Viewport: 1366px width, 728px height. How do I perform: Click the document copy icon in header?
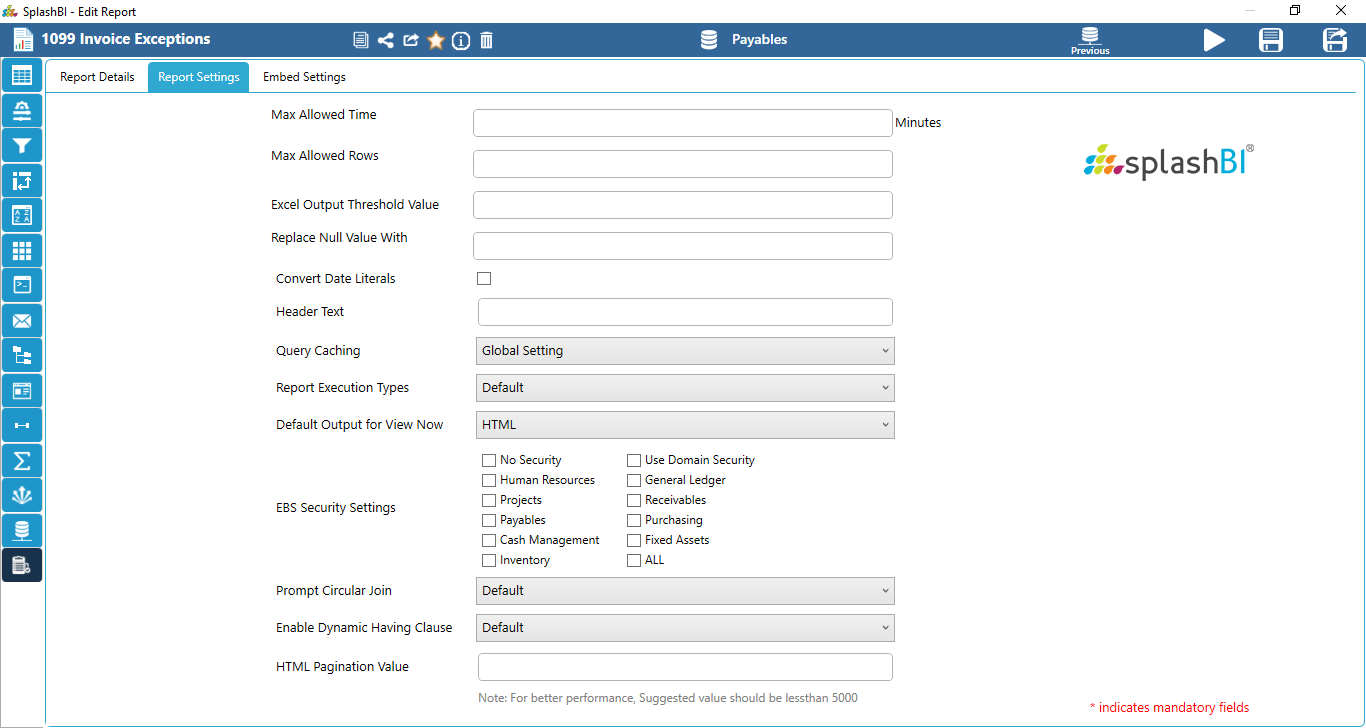click(361, 40)
